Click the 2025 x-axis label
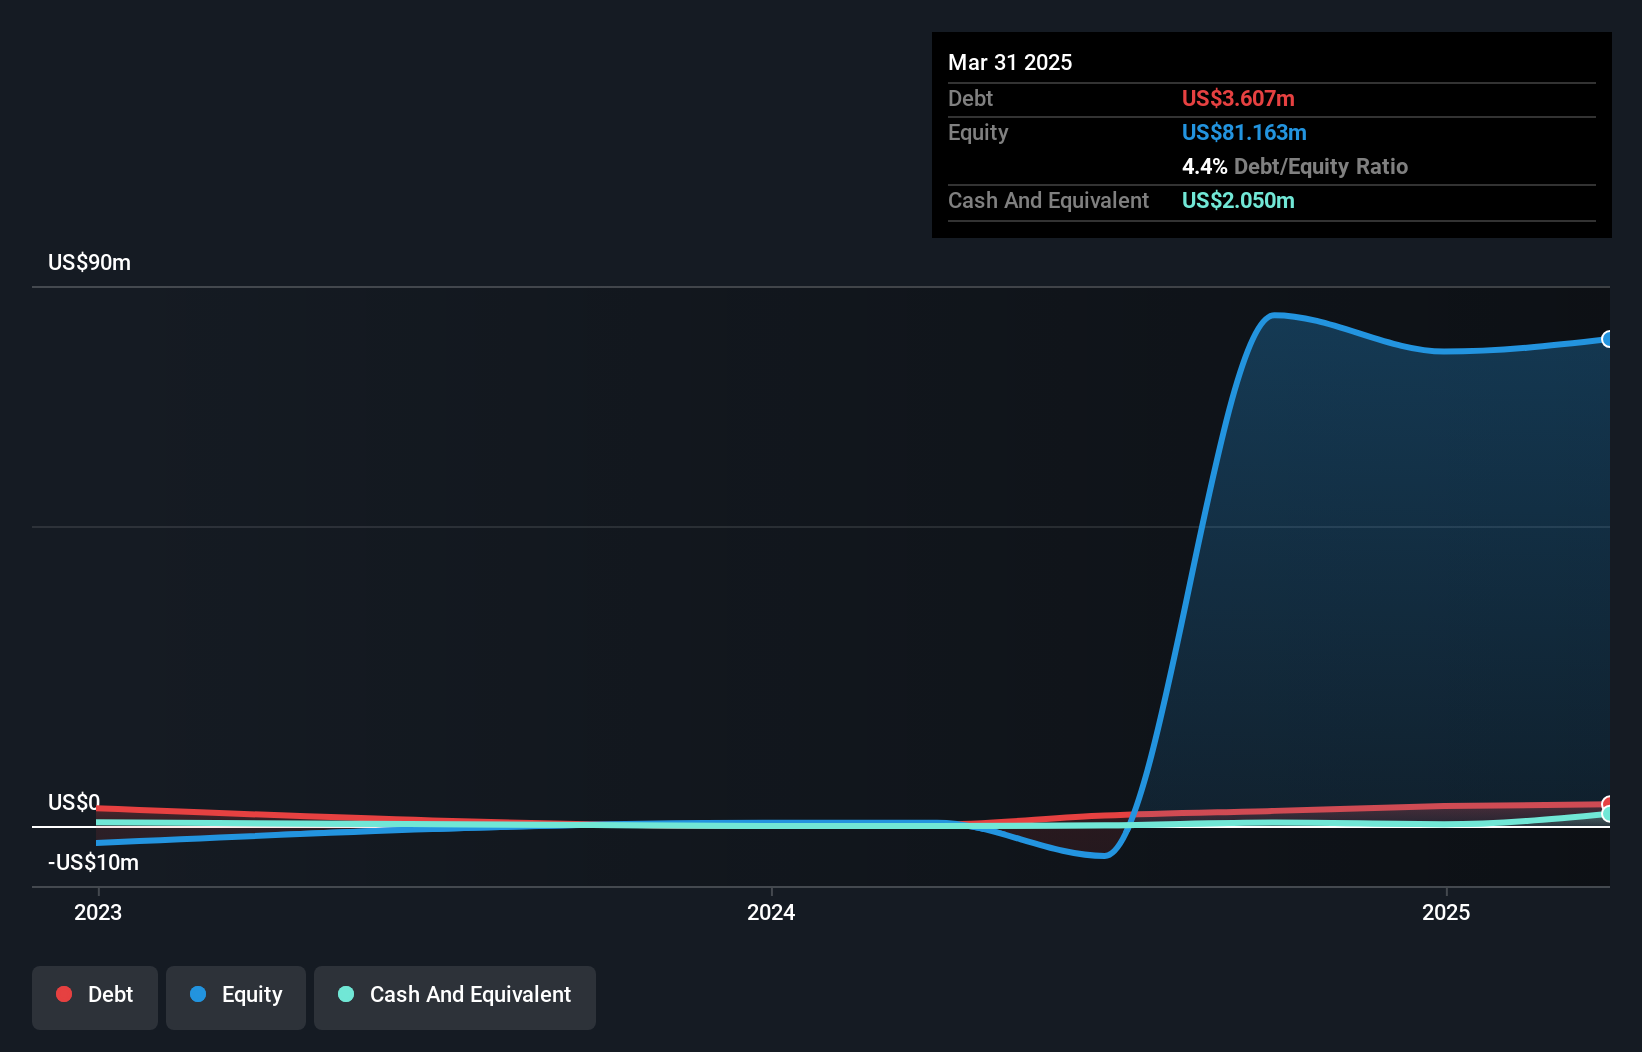This screenshot has width=1642, height=1052. 1446,912
